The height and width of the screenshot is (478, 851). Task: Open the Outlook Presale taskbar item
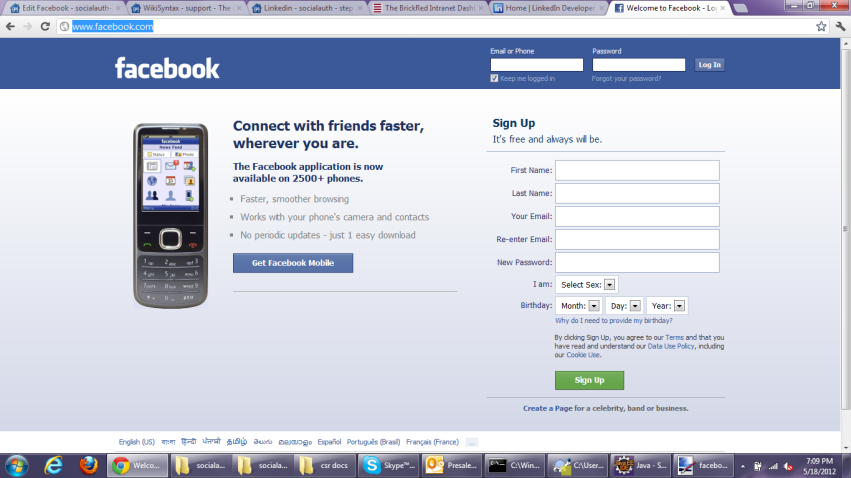click(x=451, y=466)
